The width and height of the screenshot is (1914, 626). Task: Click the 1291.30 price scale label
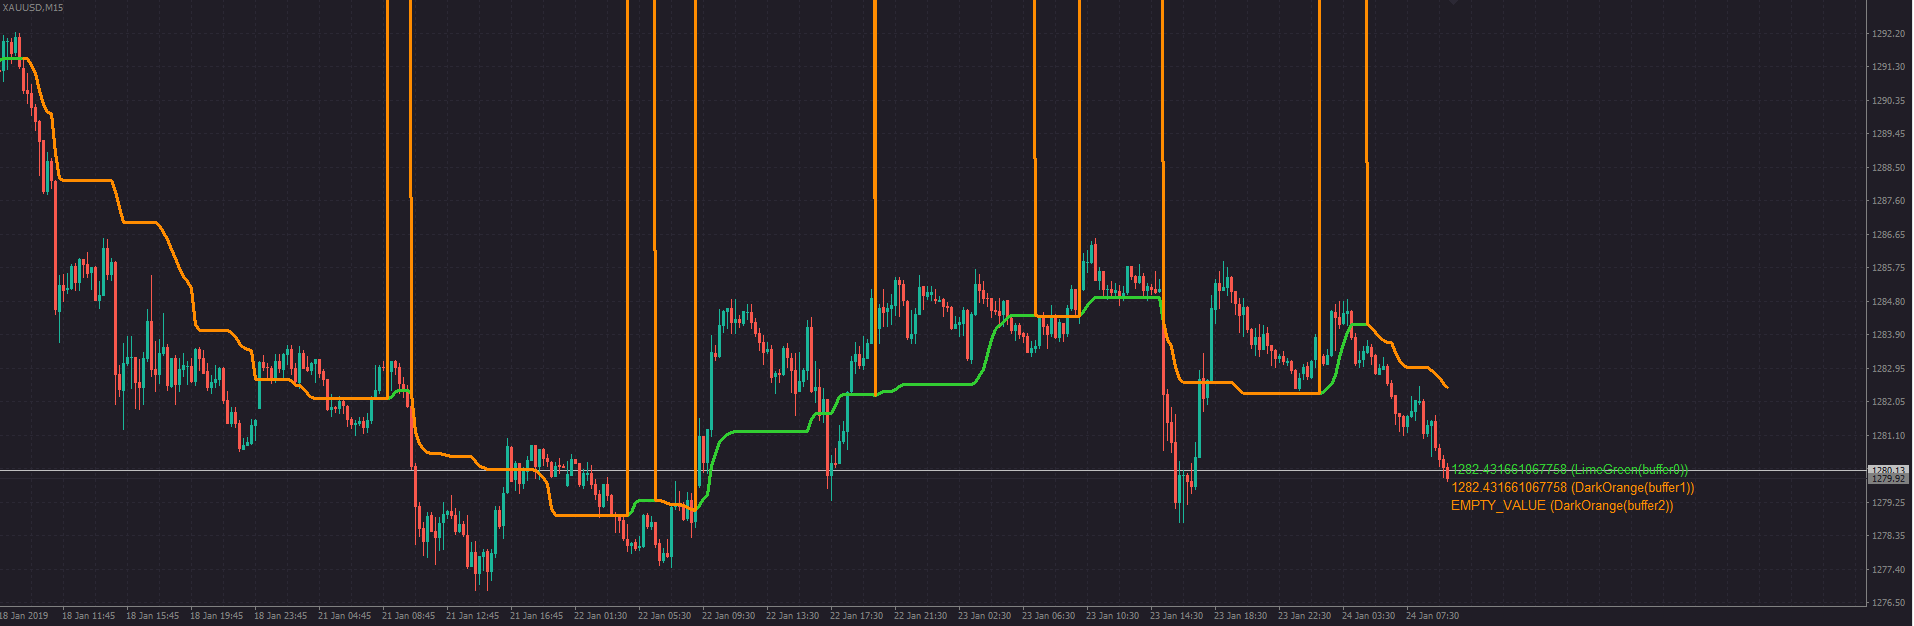click(x=1888, y=67)
